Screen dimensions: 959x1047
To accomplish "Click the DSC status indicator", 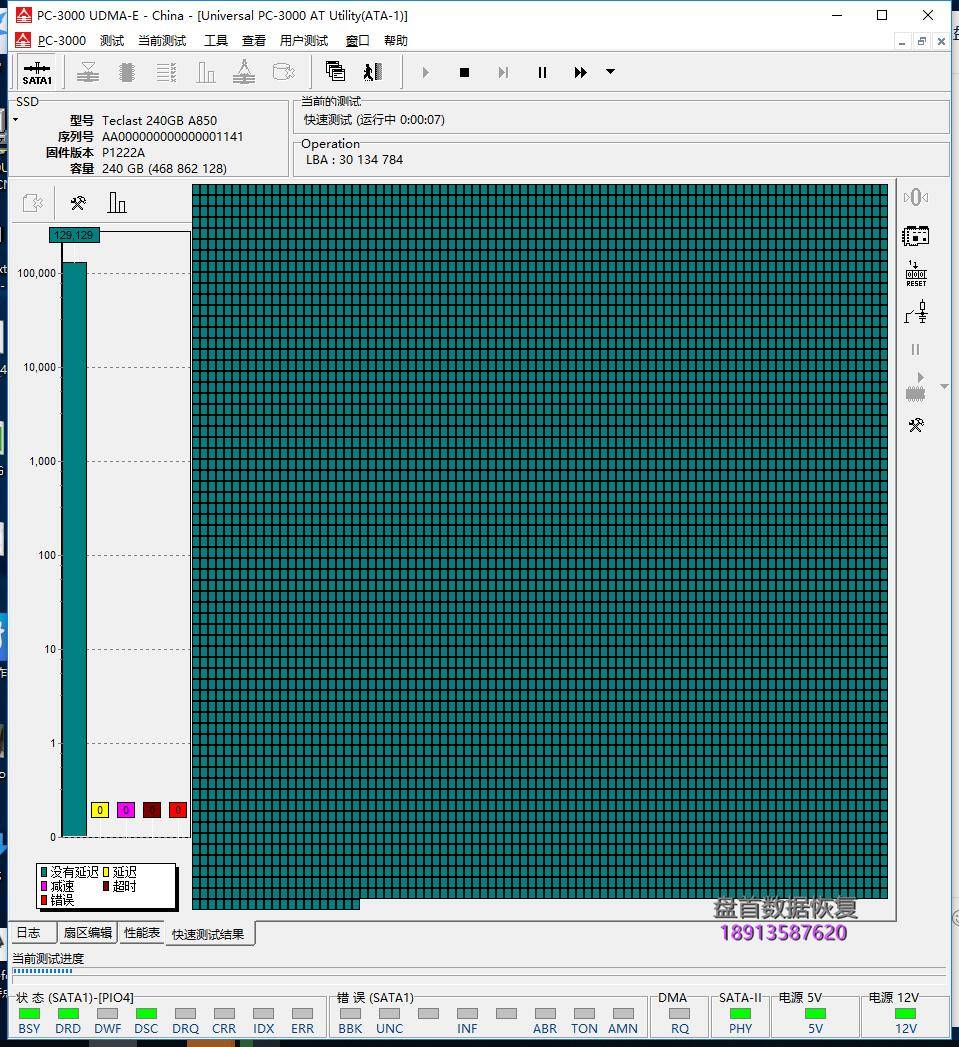I will click(146, 1014).
